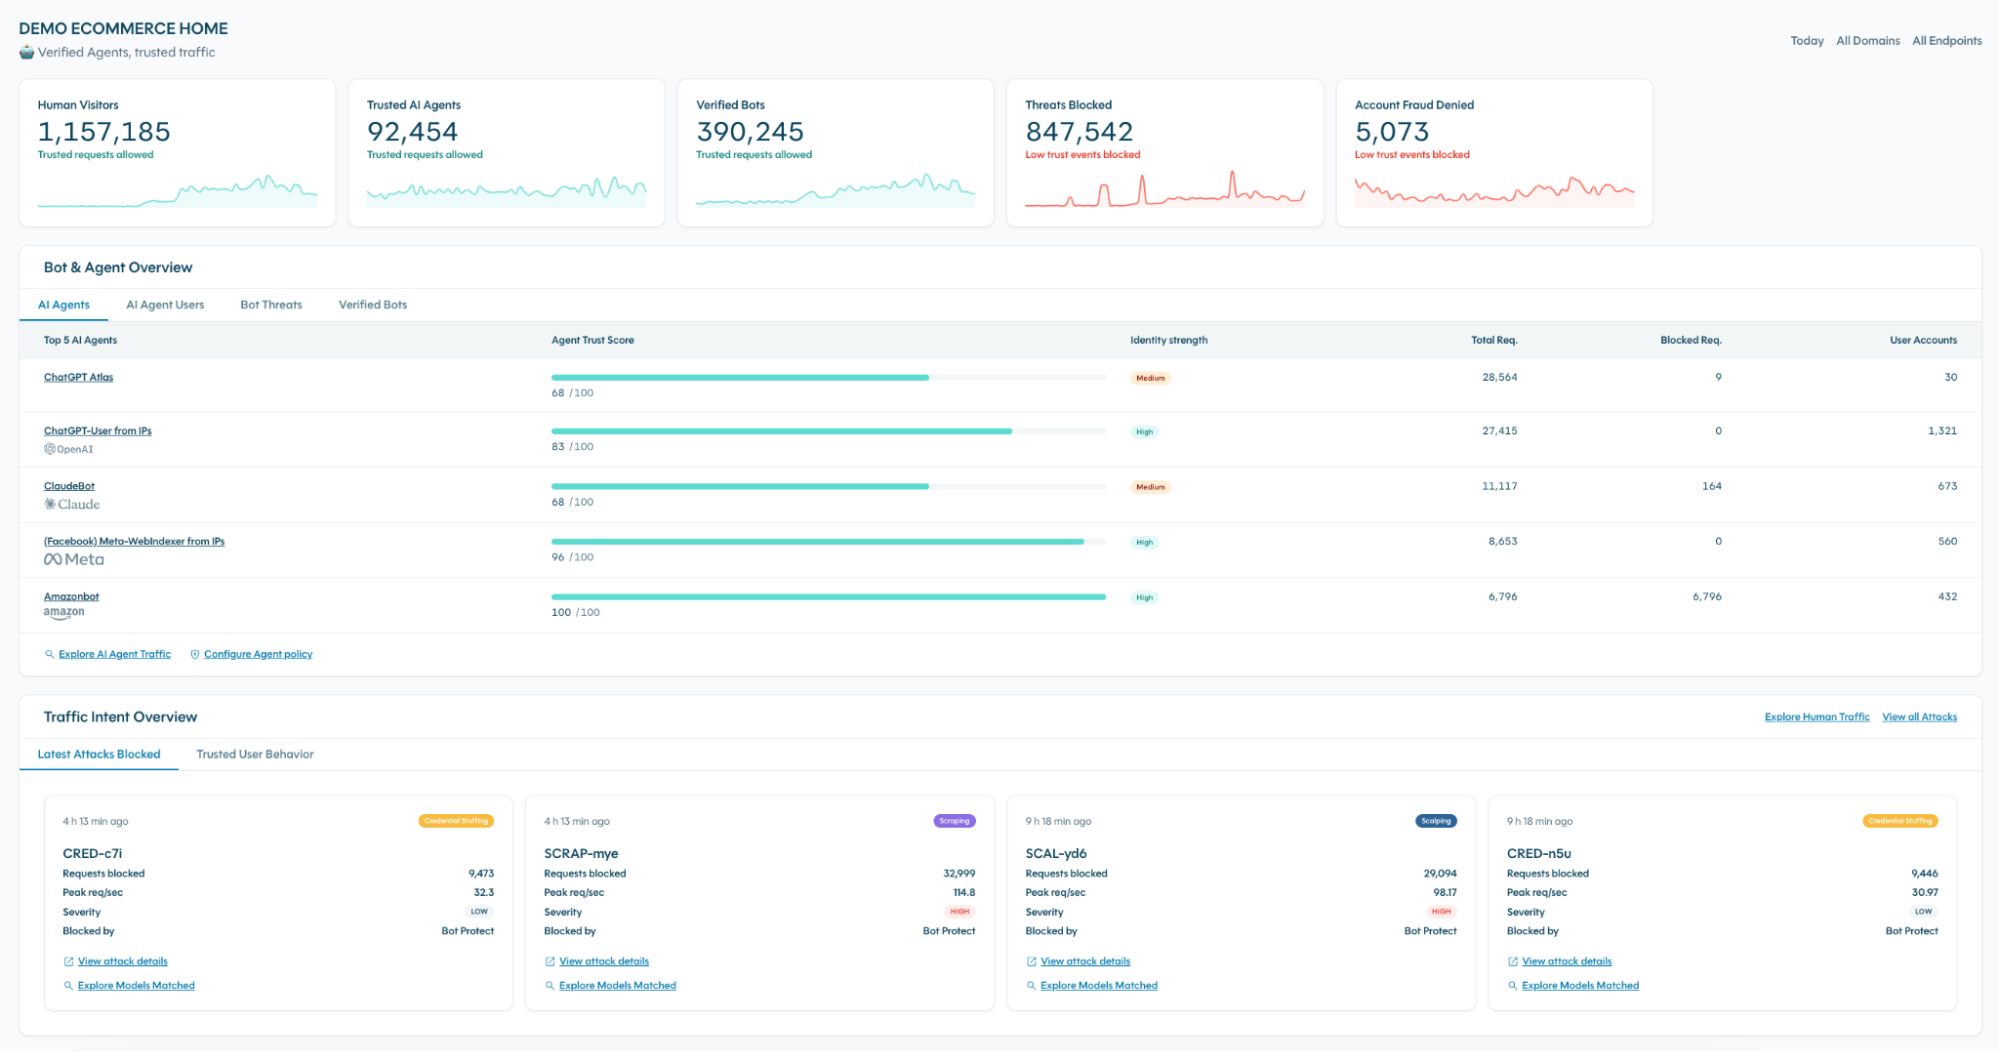Screen dimensions: 1999x1052
Task: Click the 847,542 Threats Blocked value
Action: 1079,132
